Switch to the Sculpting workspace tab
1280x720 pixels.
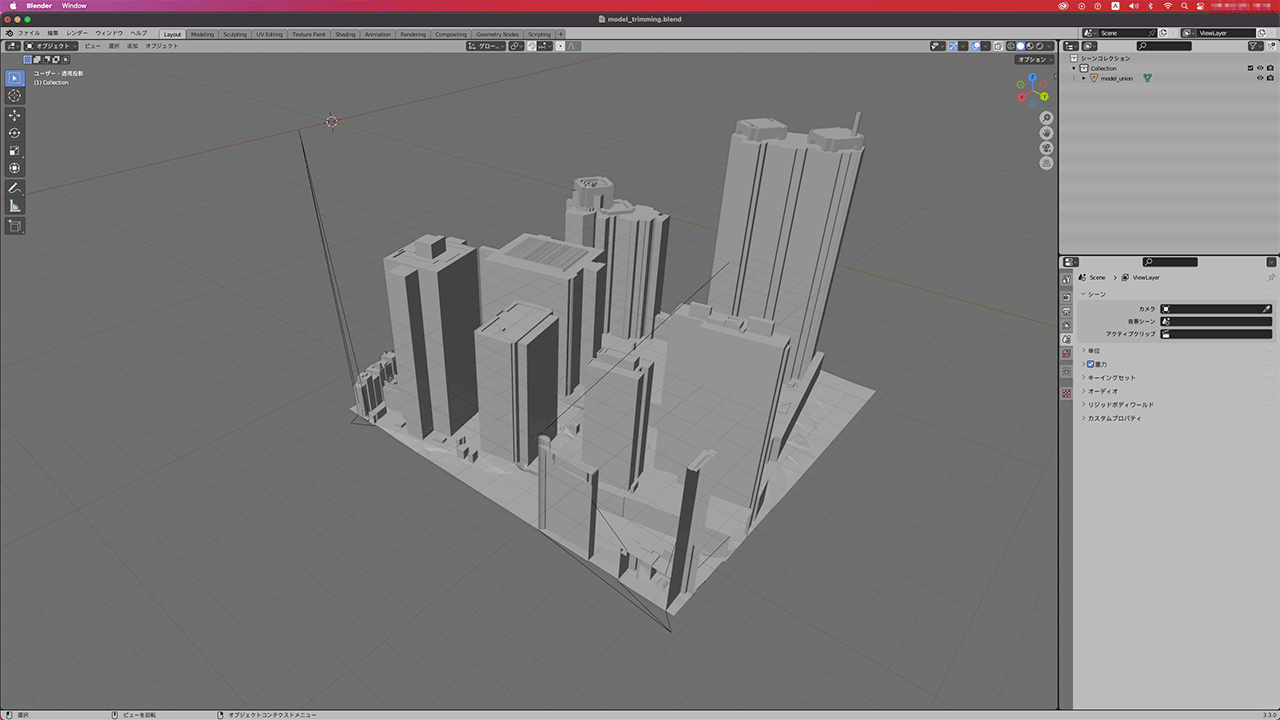click(x=235, y=34)
